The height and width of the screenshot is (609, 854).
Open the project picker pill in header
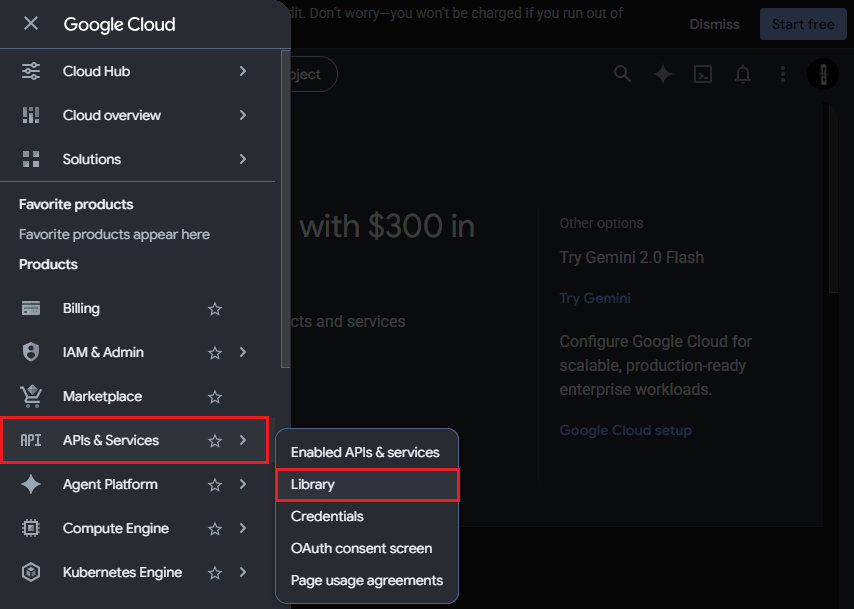pyautogui.click(x=314, y=74)
